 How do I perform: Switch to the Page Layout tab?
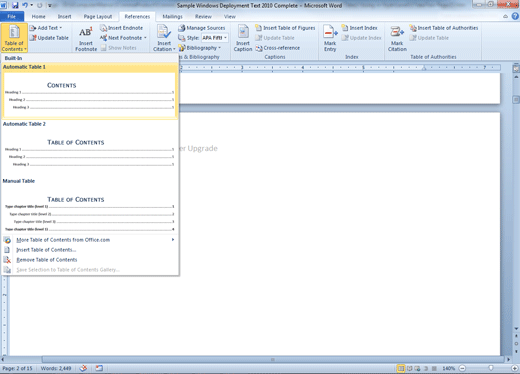[x=98, y=16]
